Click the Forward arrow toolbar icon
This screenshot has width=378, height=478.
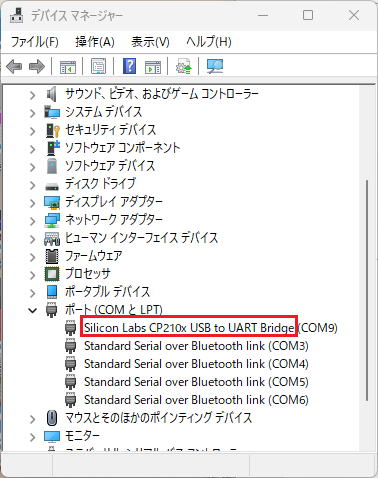(37, 66)
